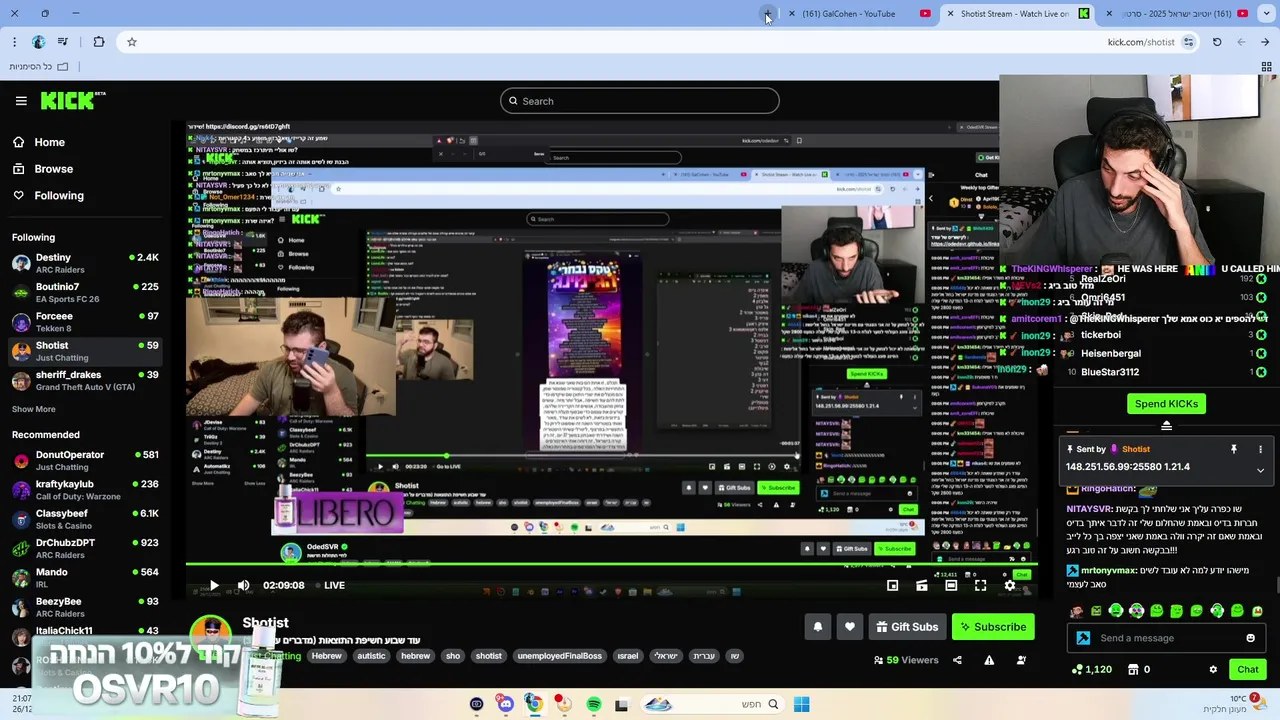
Task: Open chat settings gear
Action: pos(1213,670)
